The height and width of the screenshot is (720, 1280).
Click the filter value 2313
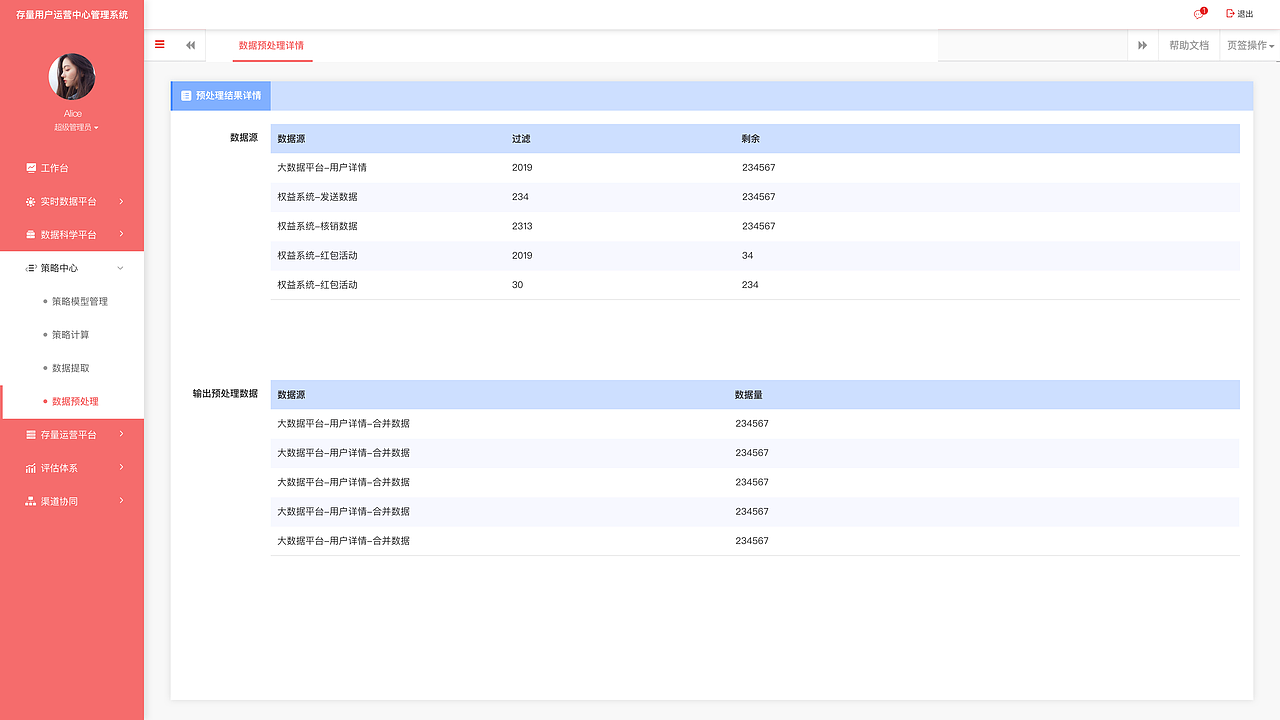522,226
